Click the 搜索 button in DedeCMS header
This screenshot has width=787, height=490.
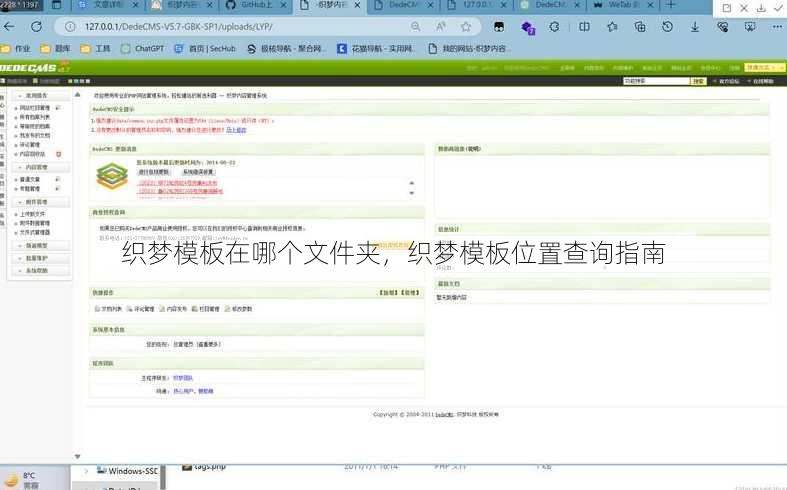[x=699, y=81]
